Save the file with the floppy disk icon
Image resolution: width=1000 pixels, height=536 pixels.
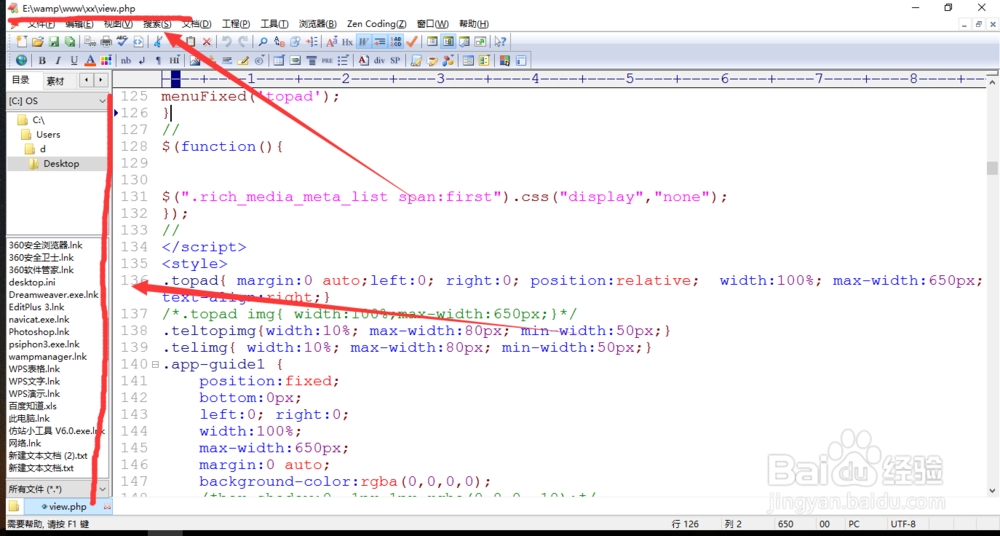[x=54, y=41]
